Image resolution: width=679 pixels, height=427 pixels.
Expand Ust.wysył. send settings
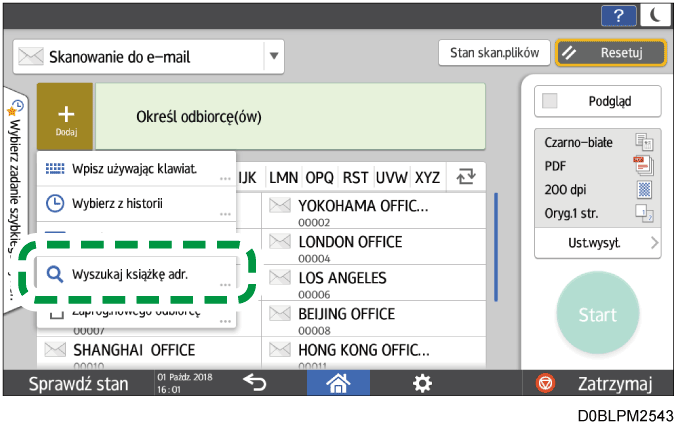[597, 242]
